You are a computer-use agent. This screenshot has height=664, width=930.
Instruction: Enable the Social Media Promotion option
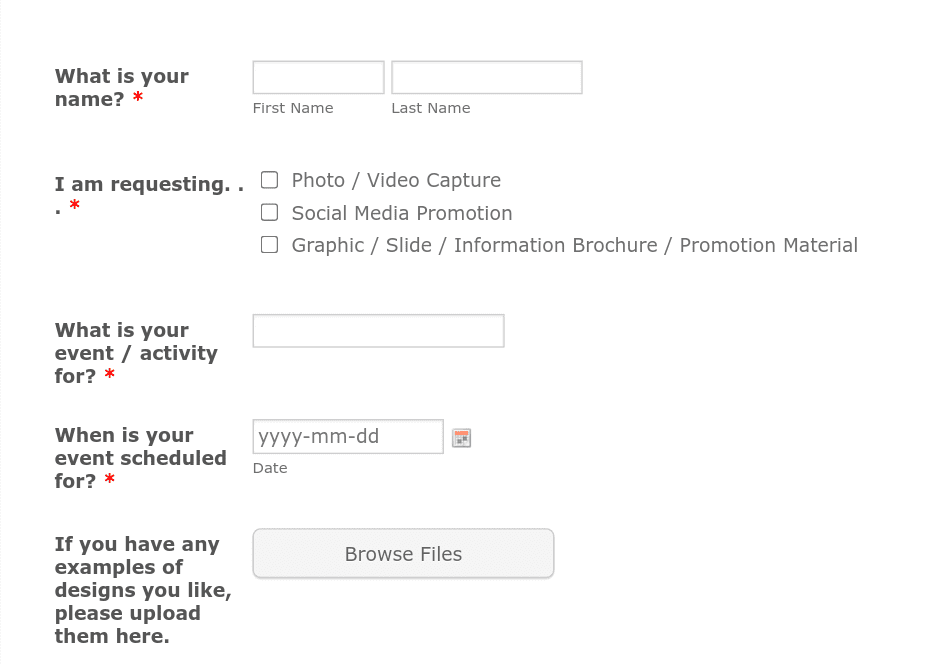(269, 212)
